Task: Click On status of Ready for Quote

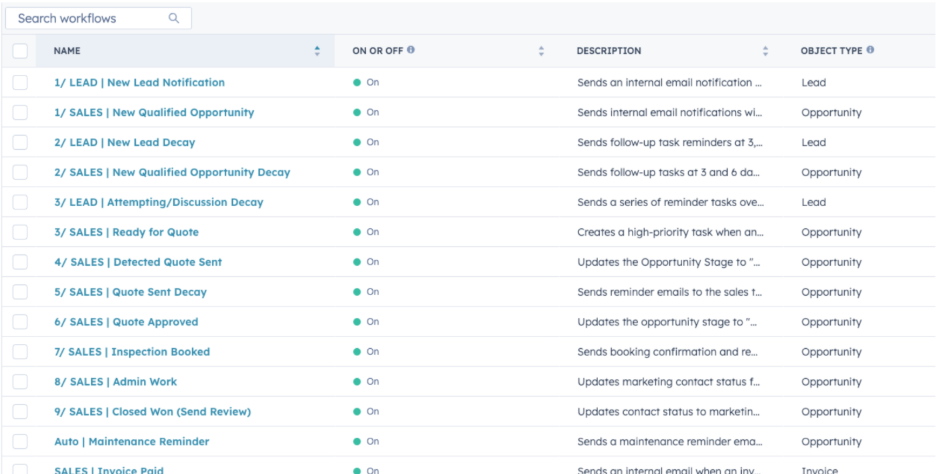Action: pos(366,232)
